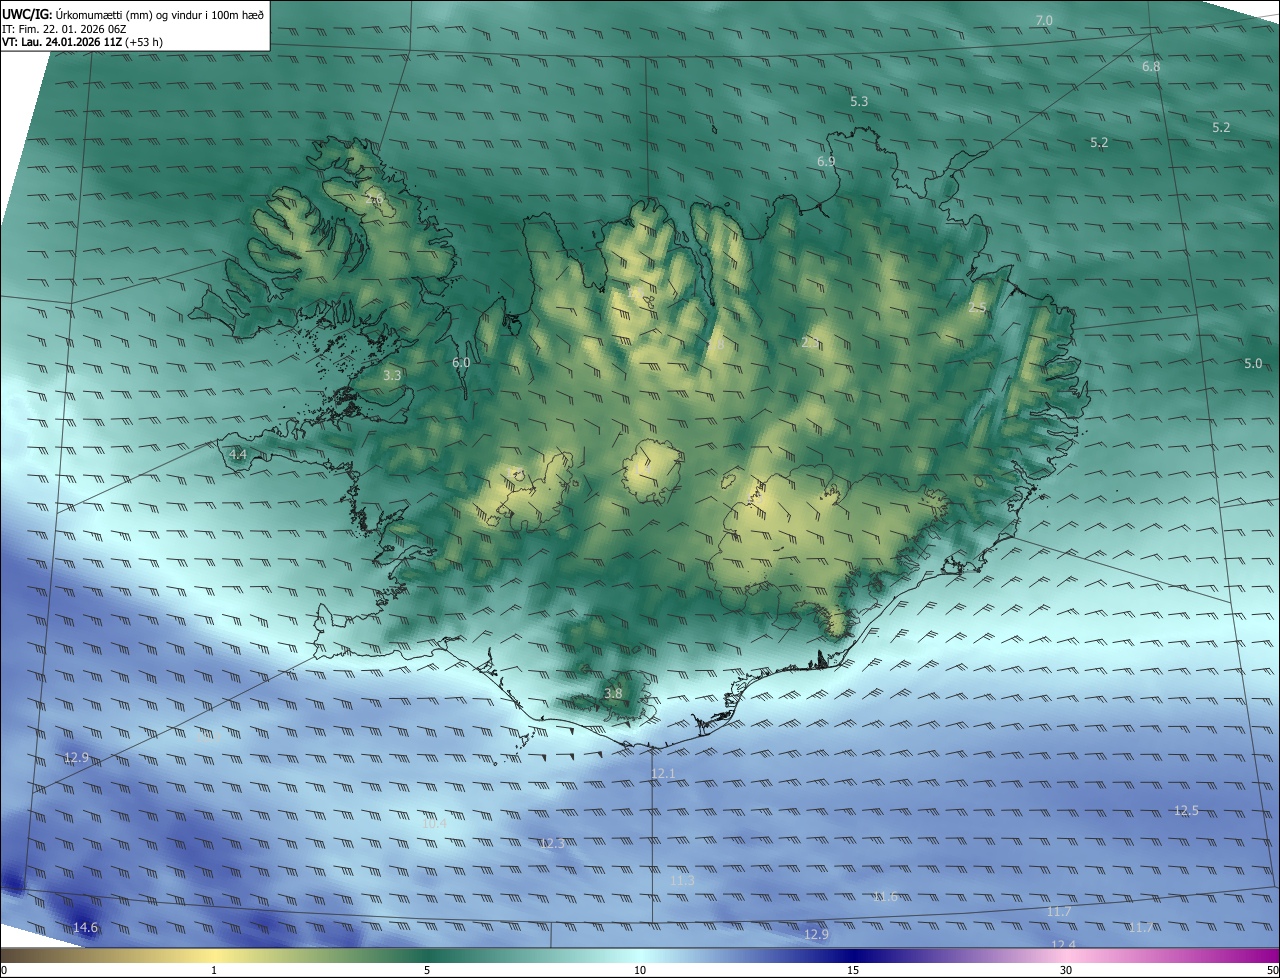Select the valid time line 'VT: Lau. 24.01.2026 11Z (+53 h)'

[x=82, y=42]
